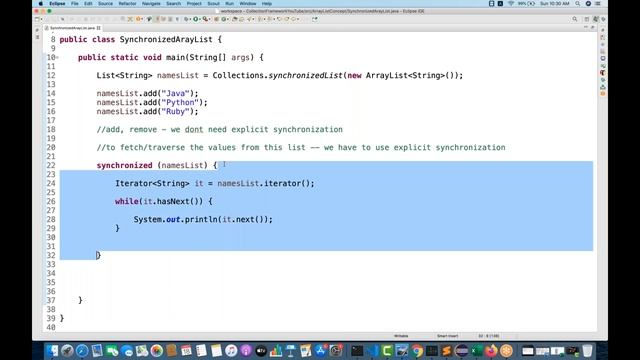
Task: Open the Navigate menu
Action: click(151, 4)
